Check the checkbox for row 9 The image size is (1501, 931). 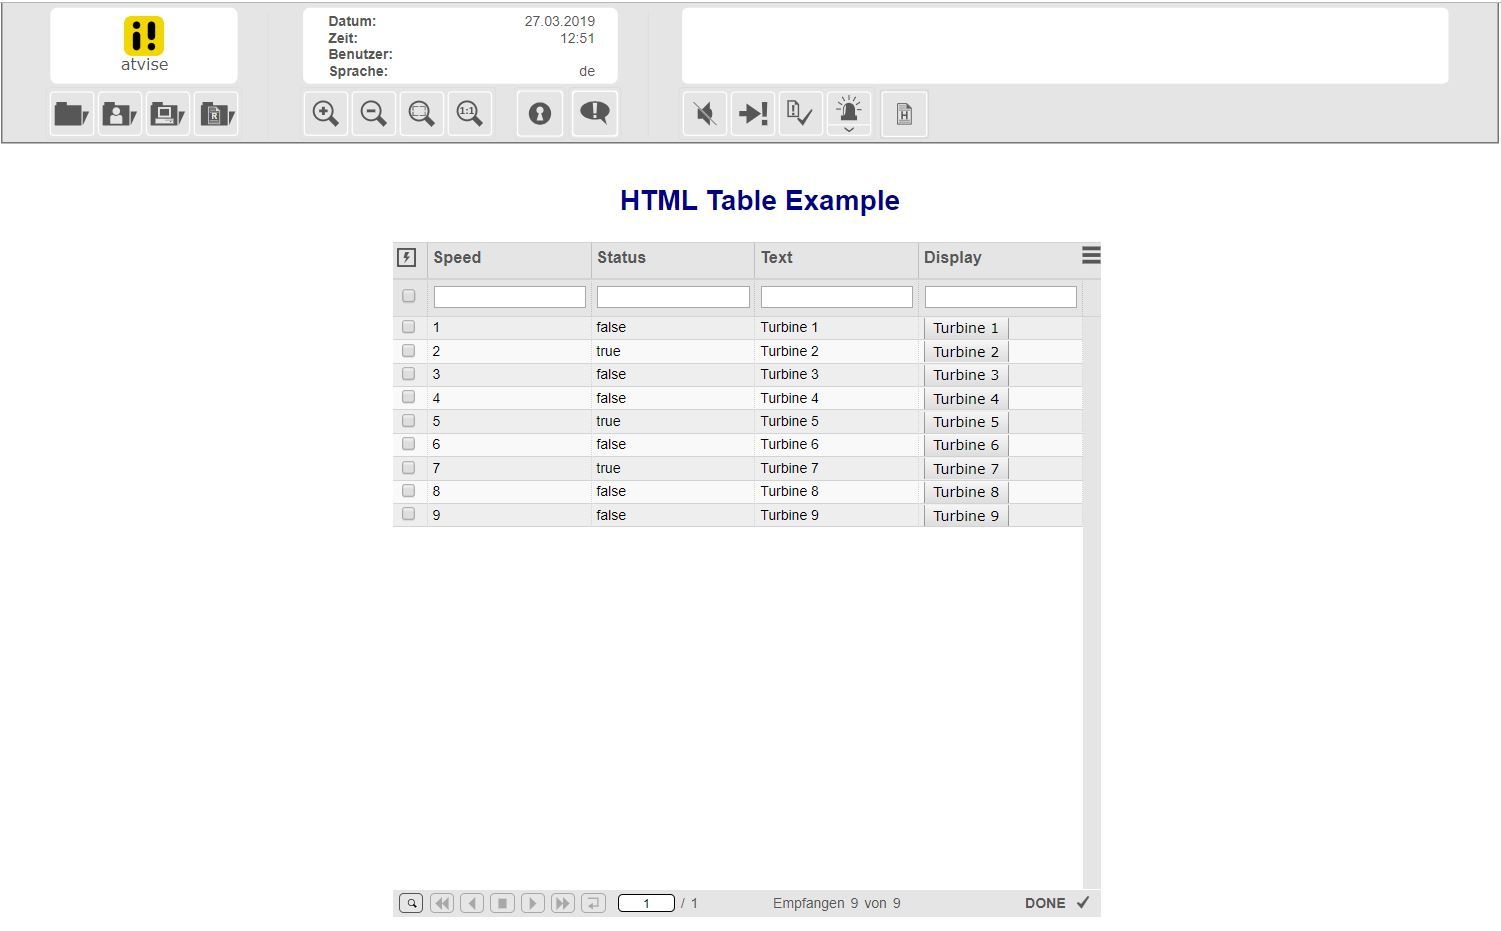(x=408, y=514)
